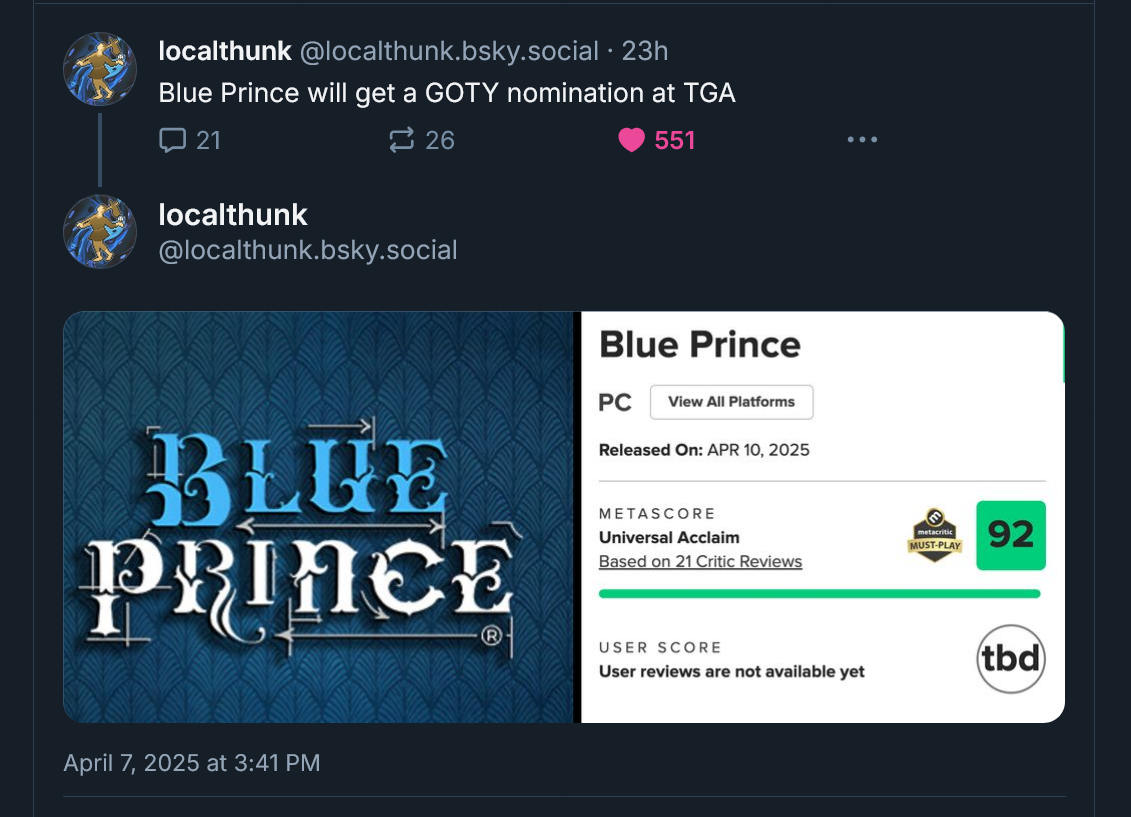
Task: Click the Metacritic Must-Play badge
Action: [x=934, y=536]
